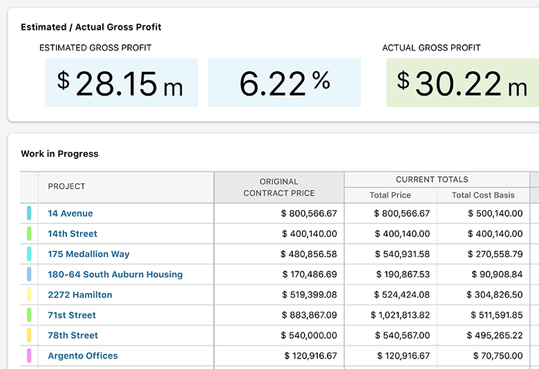Open the 2272 Hamilton project link
The image size is (539, 369).
tap(80, 295)
